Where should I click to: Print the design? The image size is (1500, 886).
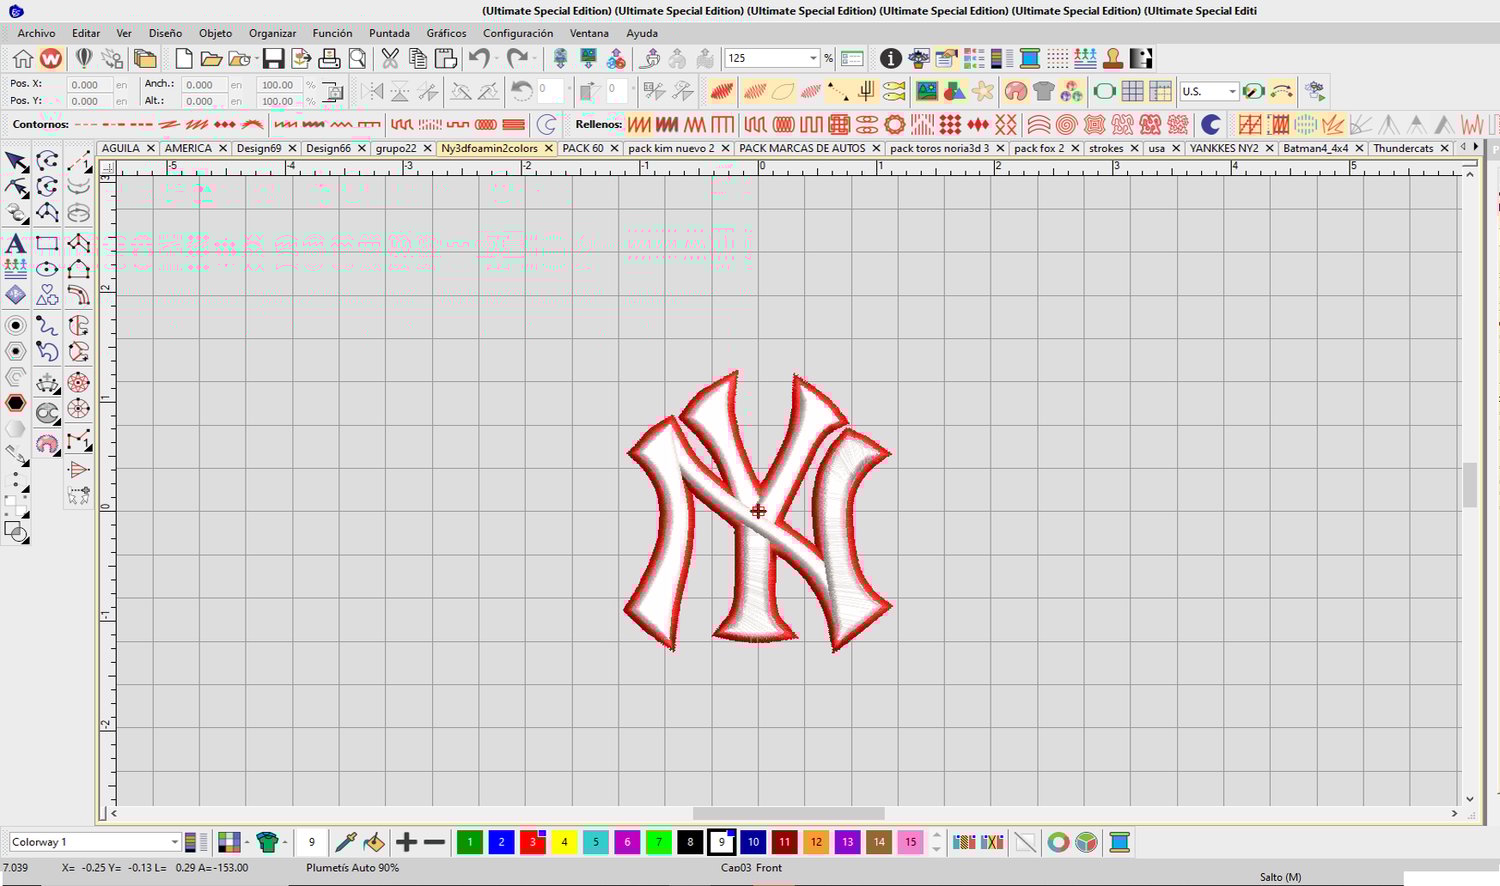pyautogui.click(x=329, y=58)
